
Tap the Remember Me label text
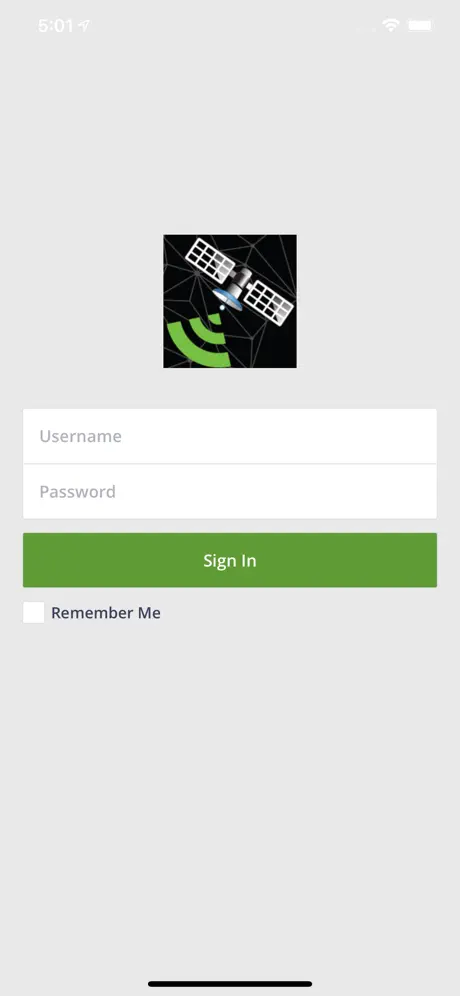(105, 613)
